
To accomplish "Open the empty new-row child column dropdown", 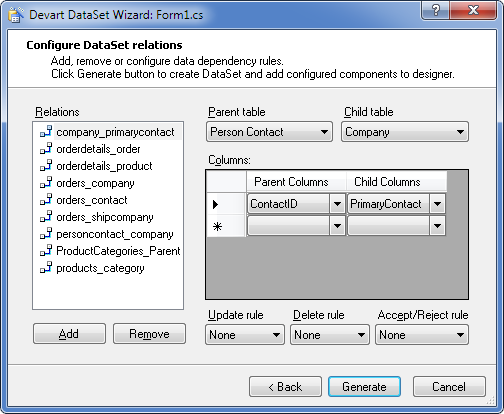I will [x=437, y=226].
